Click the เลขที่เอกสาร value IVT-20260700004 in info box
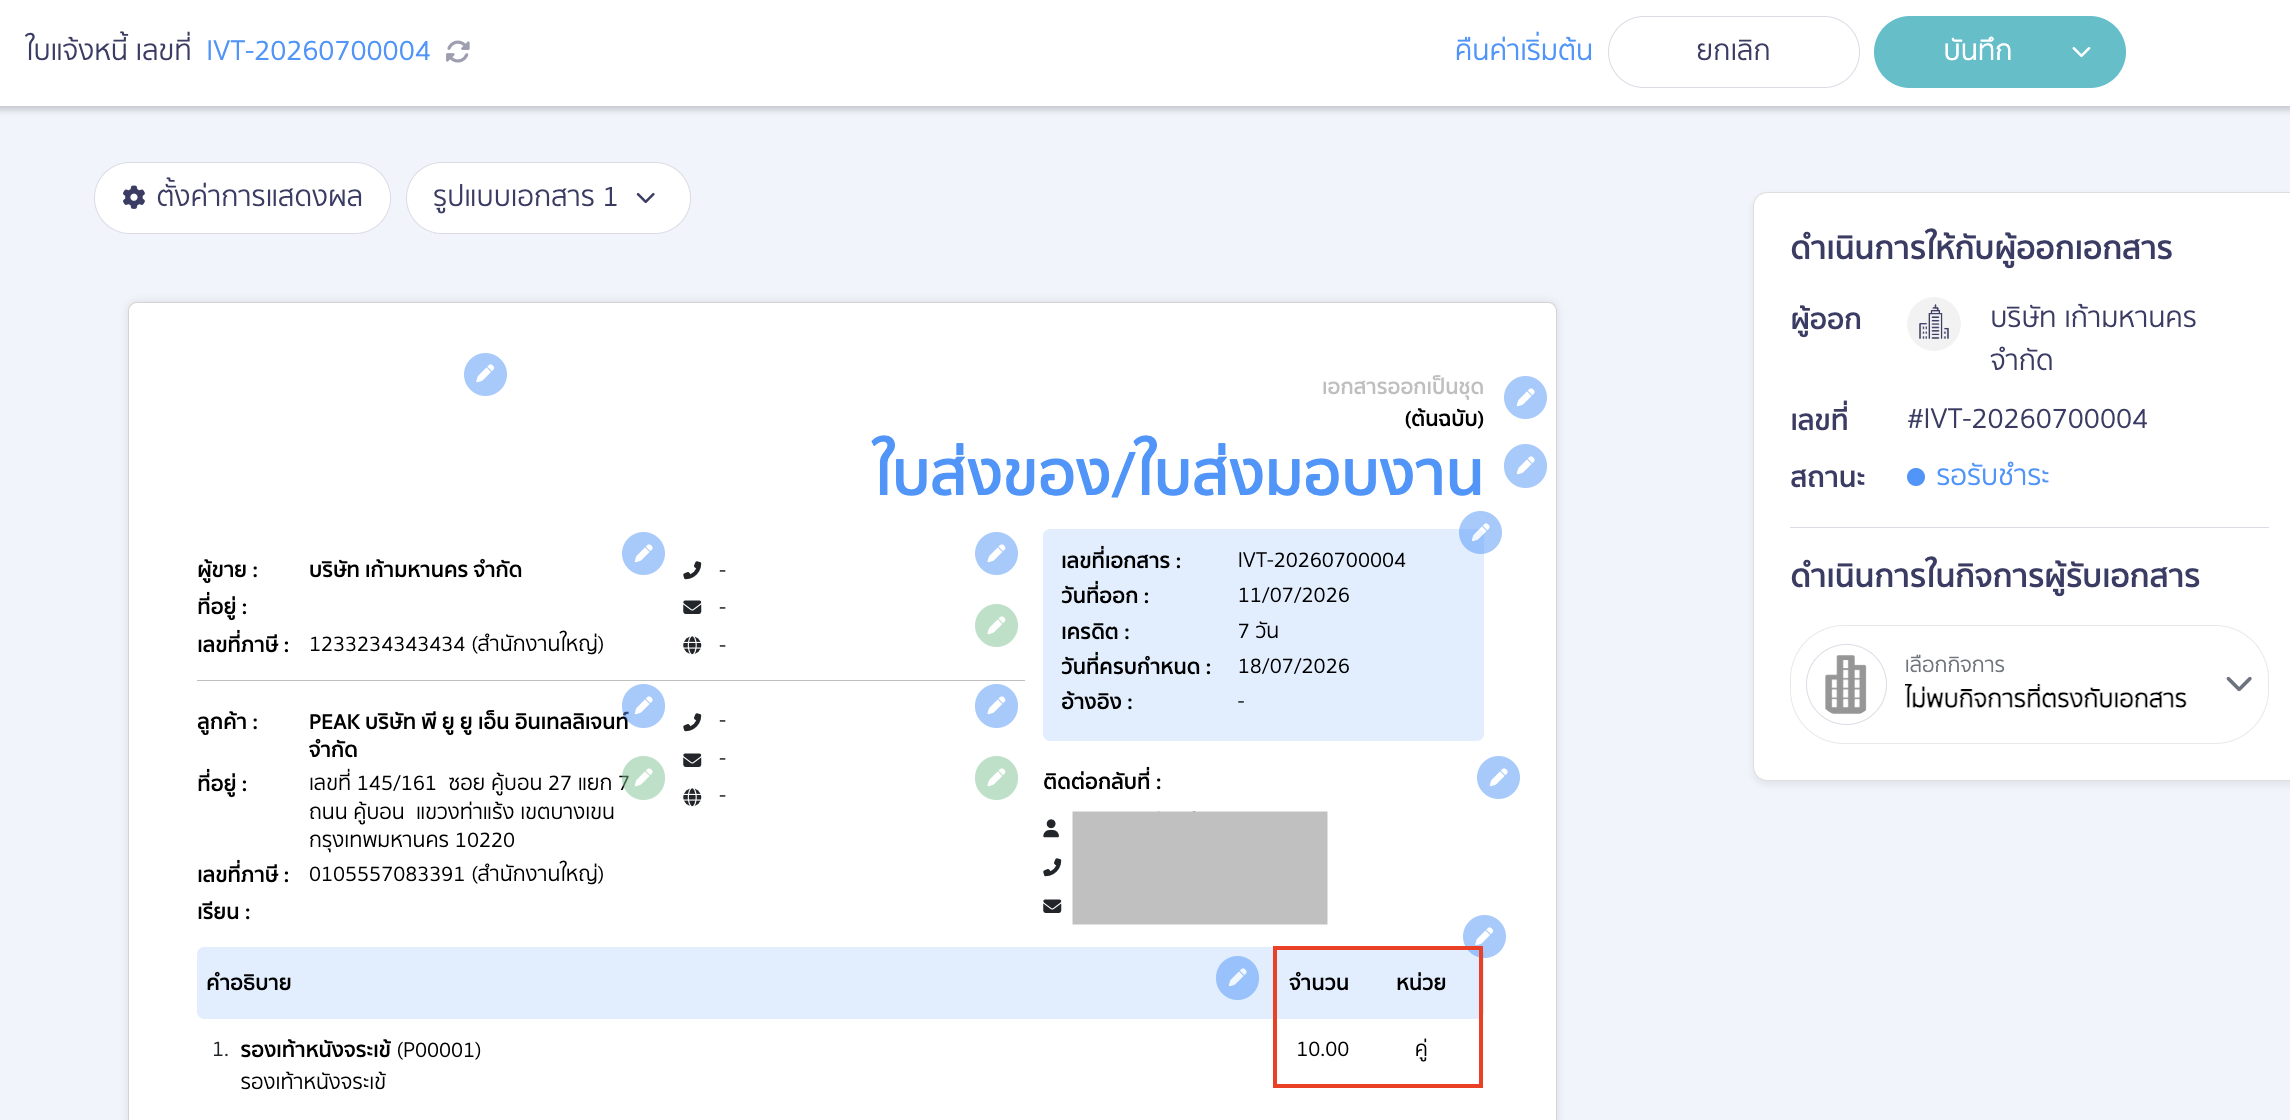Viewport: 2290px width, 1120px height. tap(1321, 560)
